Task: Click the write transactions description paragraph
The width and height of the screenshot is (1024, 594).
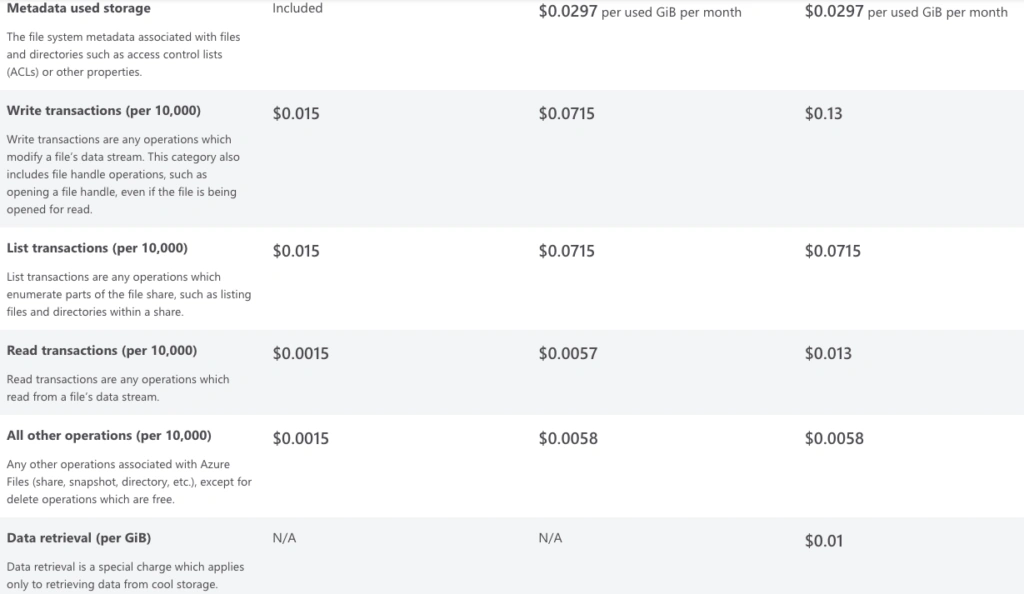Action: [x=123, y=174]
